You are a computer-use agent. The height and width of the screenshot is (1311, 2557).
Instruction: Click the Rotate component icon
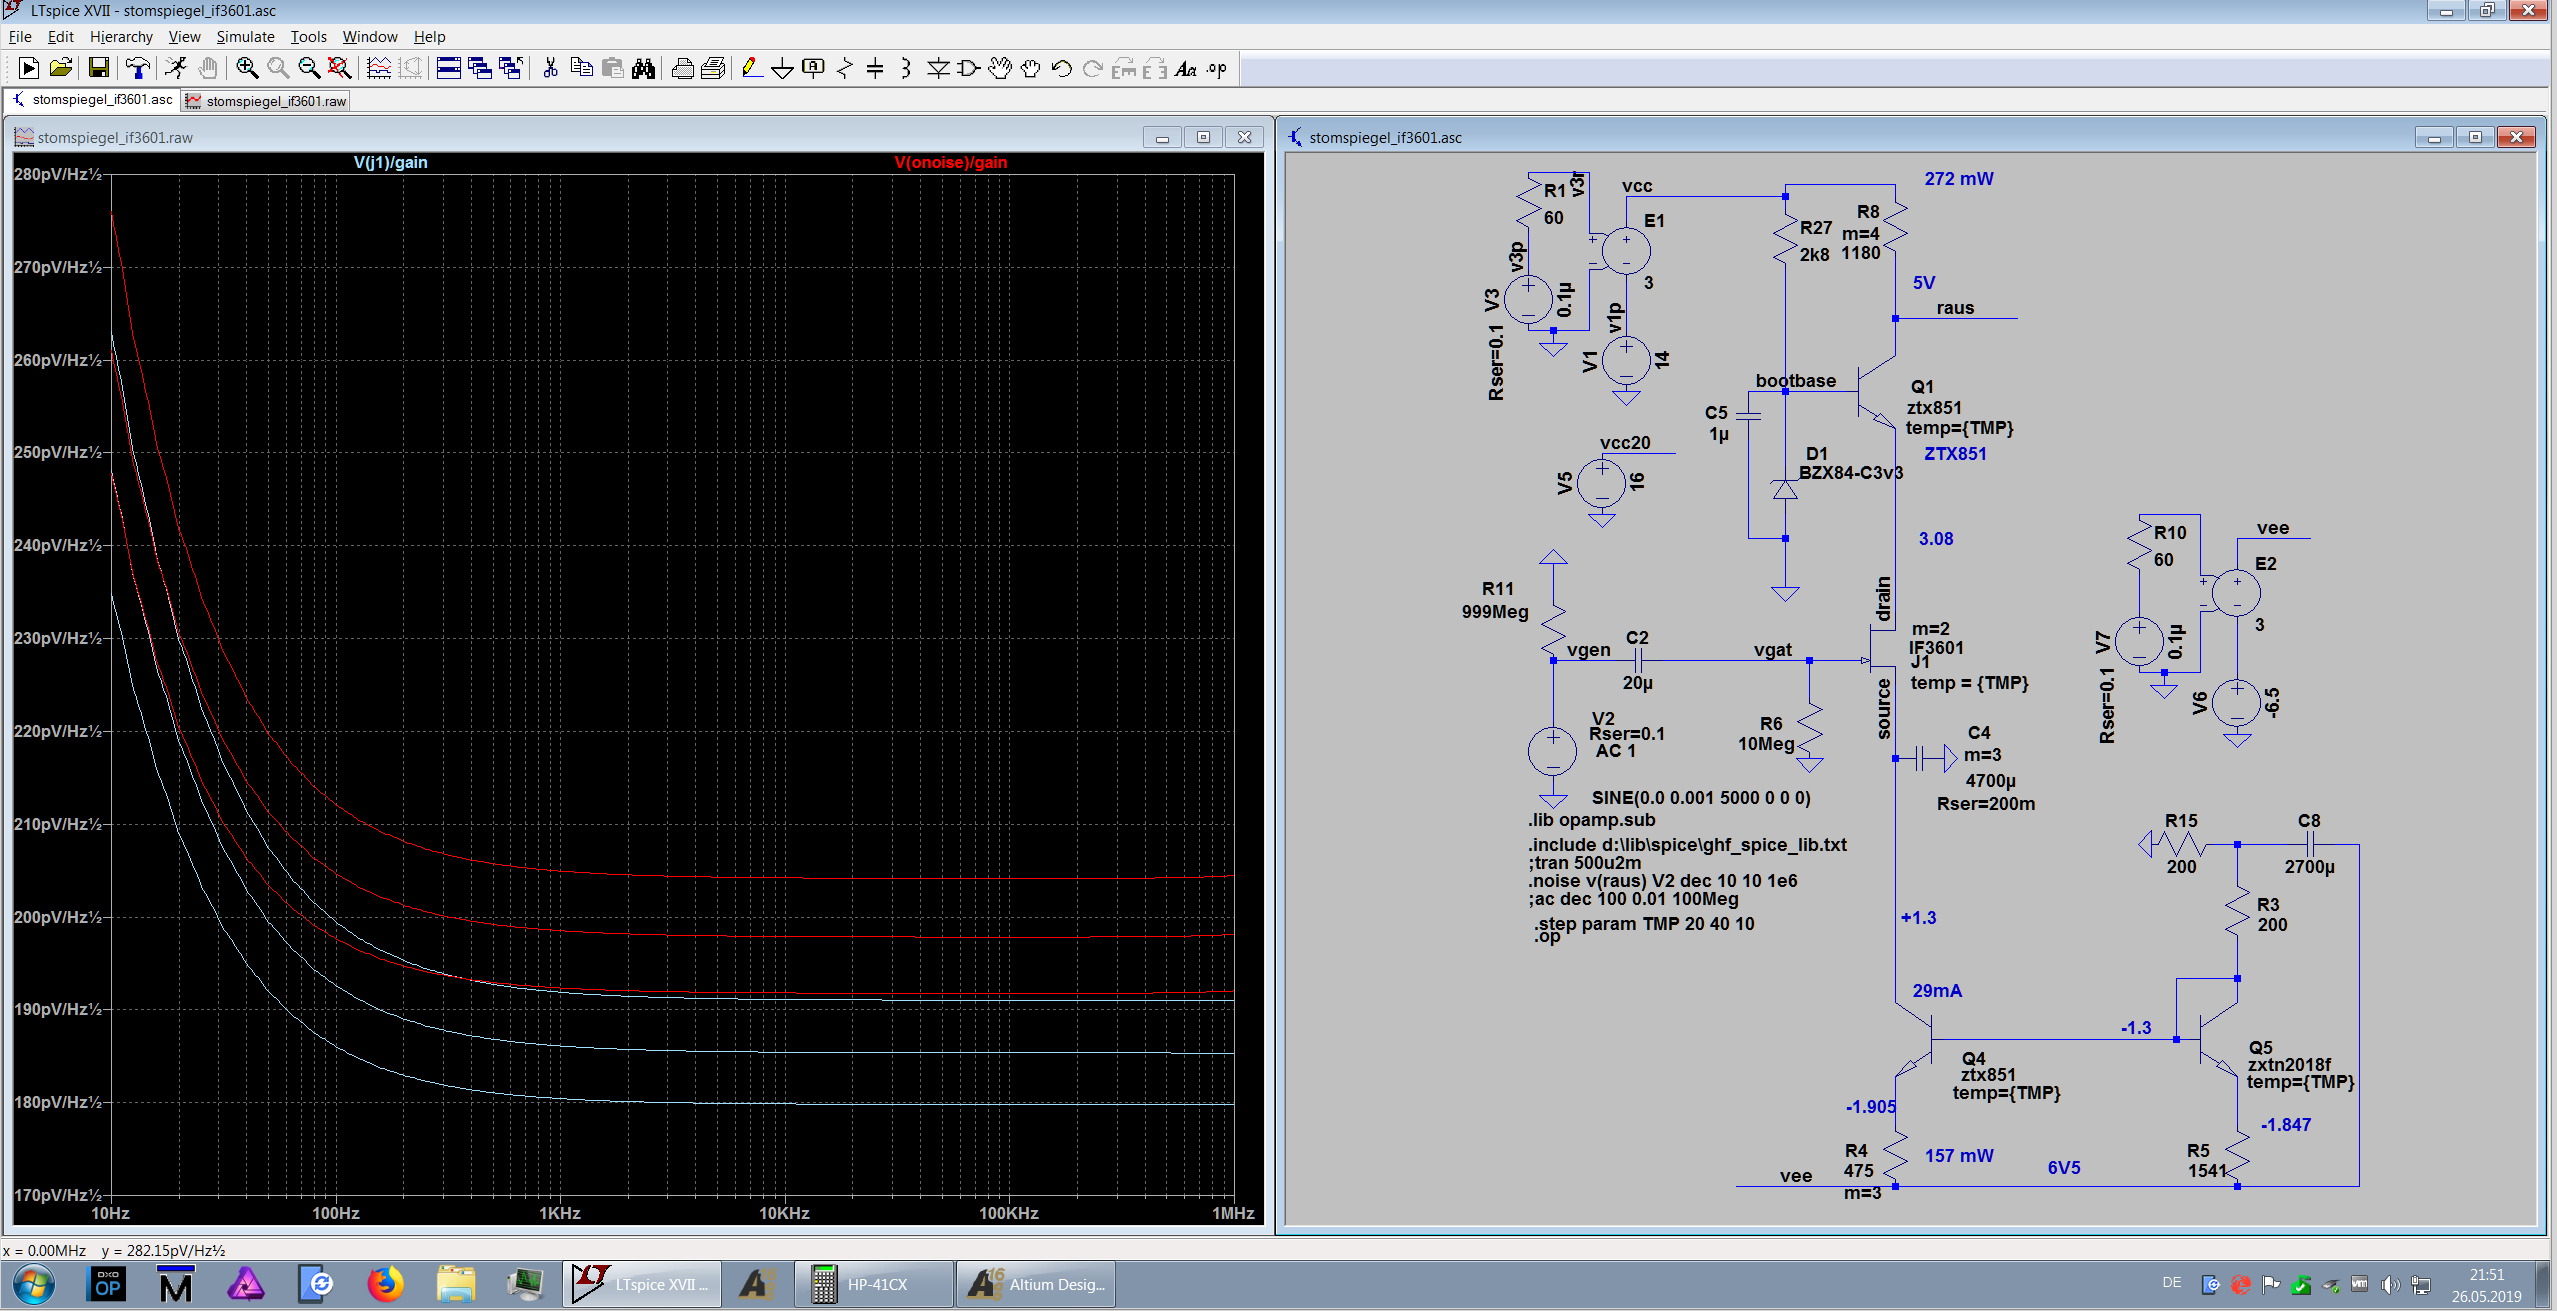click(x=1124, y=68)
